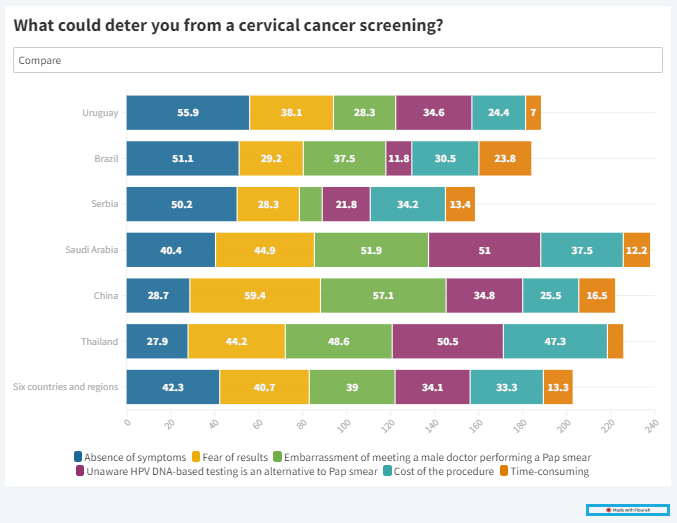
Task: Toggle 'Absence of symptoms' legend swatch
Action: point(78,457)
